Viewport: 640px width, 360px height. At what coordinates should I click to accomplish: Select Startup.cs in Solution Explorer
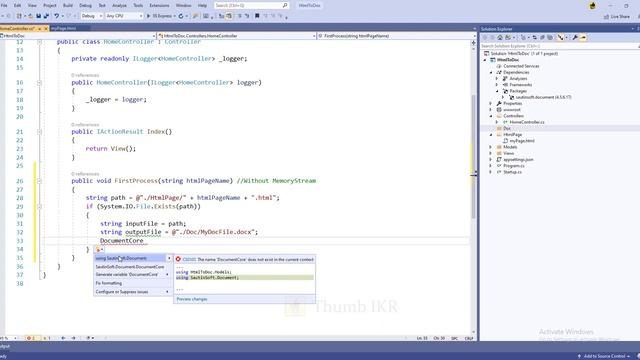512,172
